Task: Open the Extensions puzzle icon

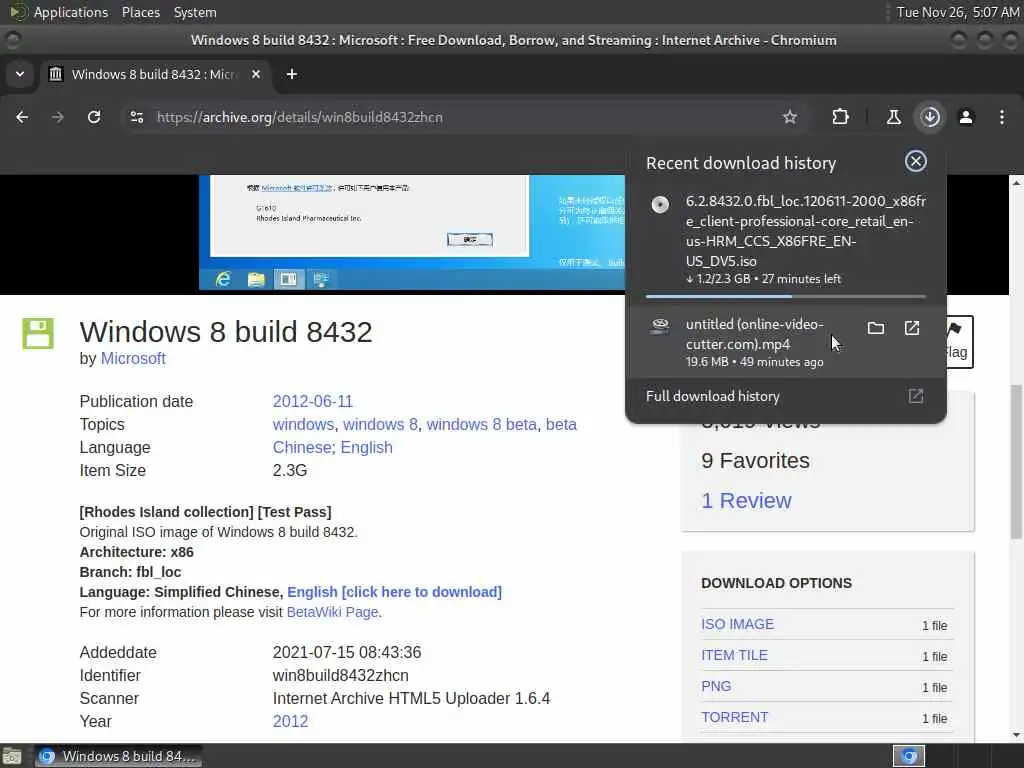Action: (840, 117)
